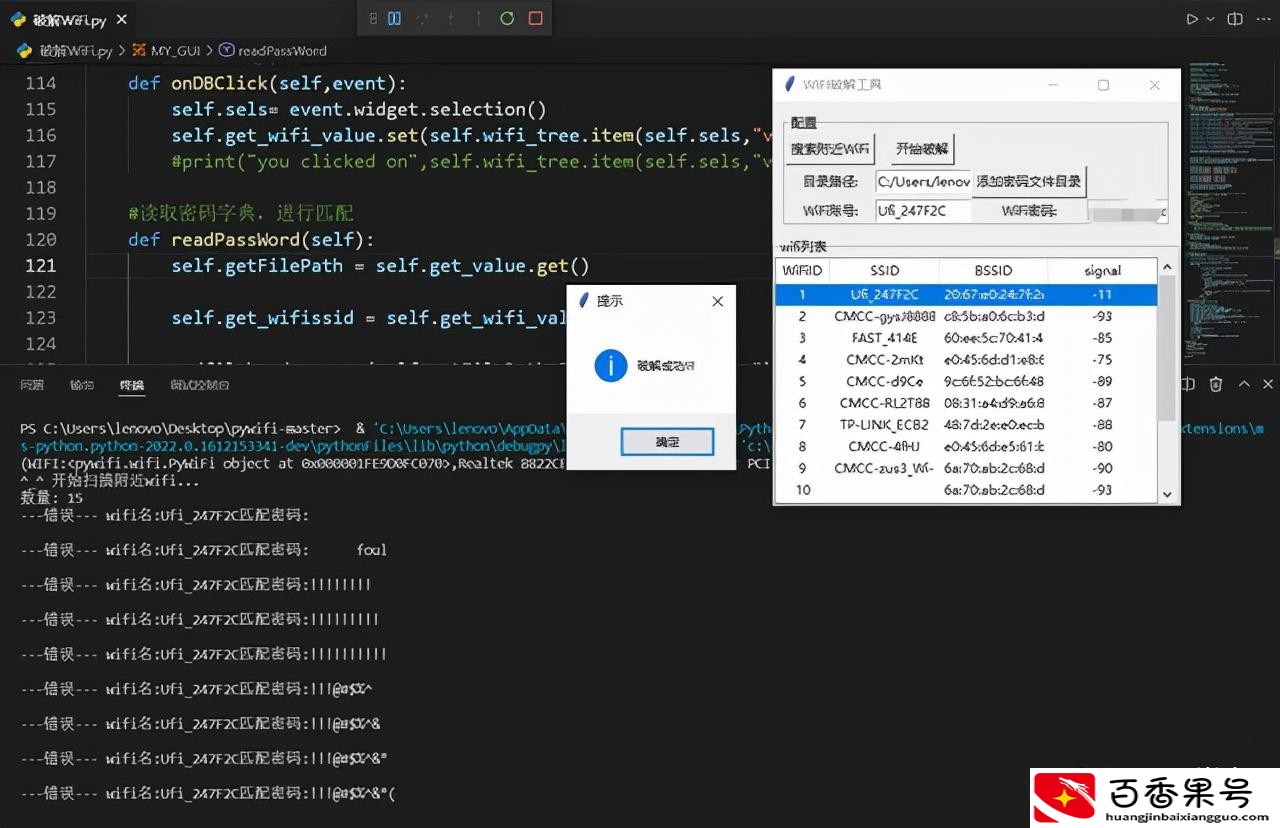The height and width of the screenshot is (828, 1280).
Task: Pause debugging from the debug toolbar
Action: point(394,18)
